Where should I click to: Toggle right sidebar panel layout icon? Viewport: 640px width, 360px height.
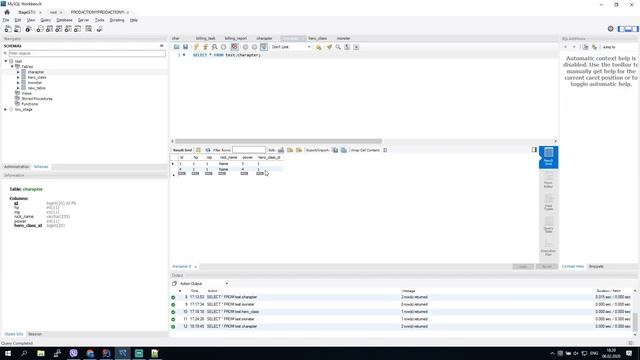pyautogui.click(x=635, y=29)
